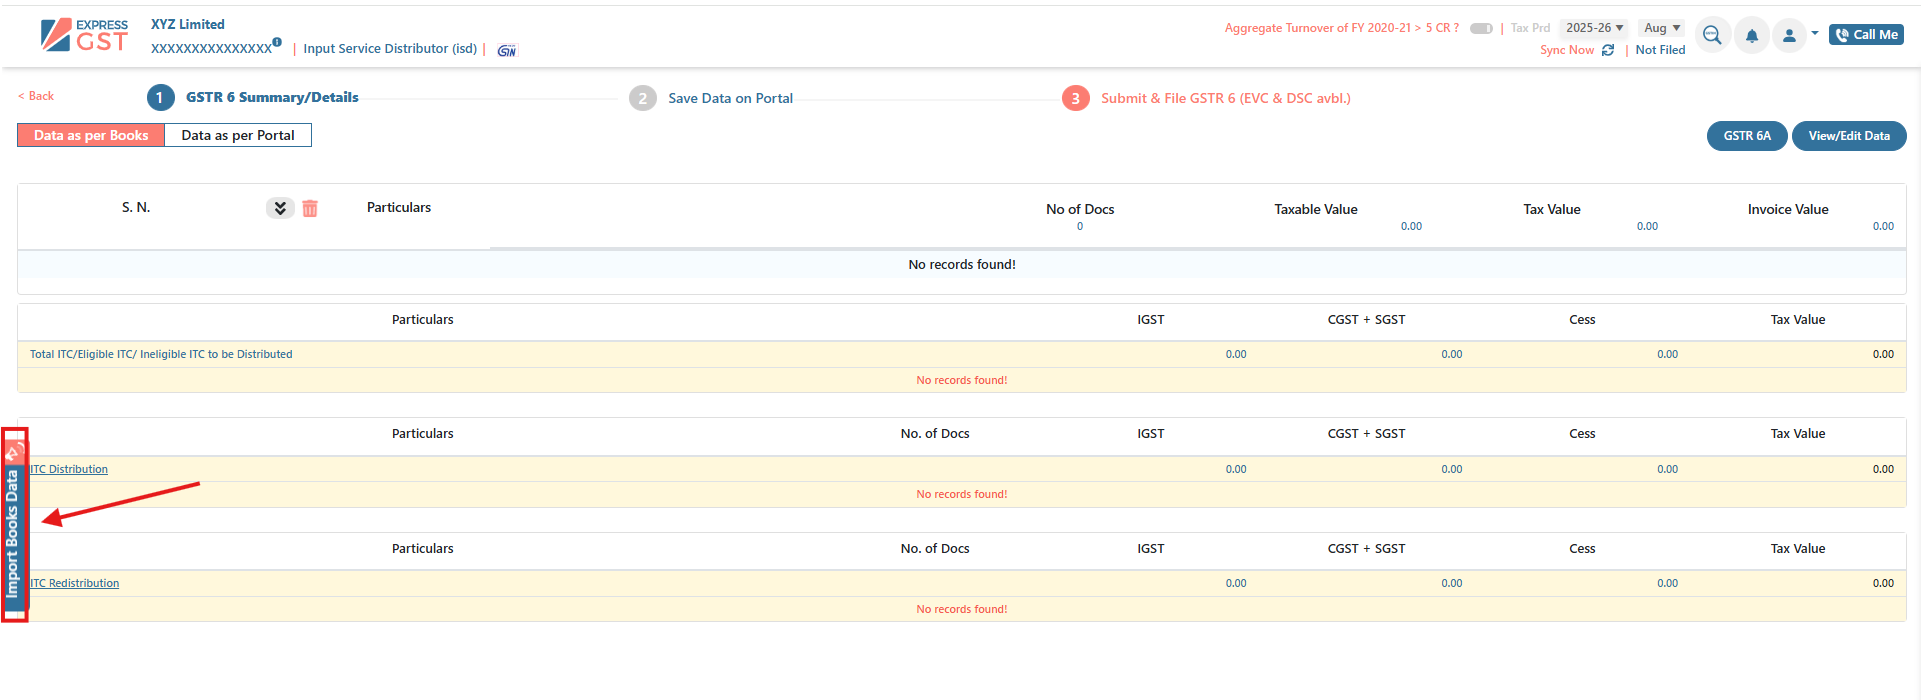Switch to Data as per Books view
Screen dimensions: 1921x700
91,135
